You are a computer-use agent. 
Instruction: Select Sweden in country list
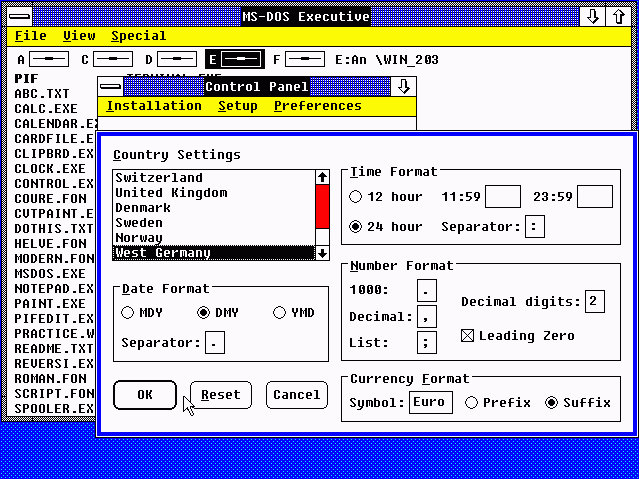214,223
